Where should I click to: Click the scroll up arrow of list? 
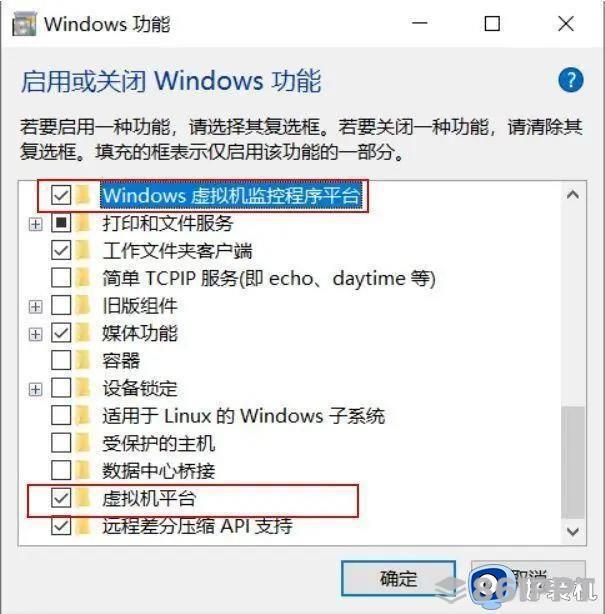click(573, 194)
